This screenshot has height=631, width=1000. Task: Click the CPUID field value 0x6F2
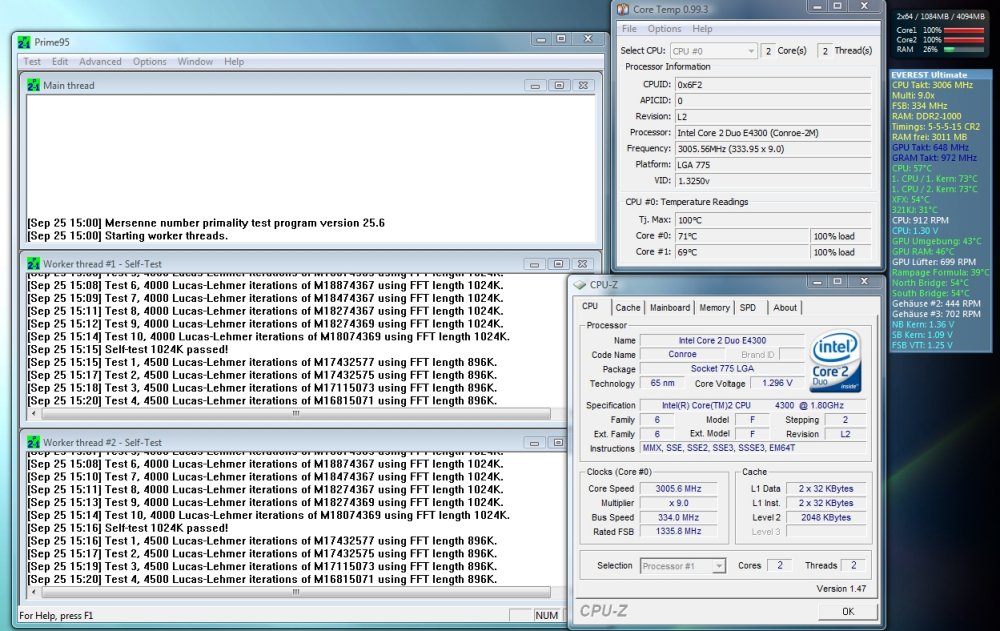click(773, 84)
